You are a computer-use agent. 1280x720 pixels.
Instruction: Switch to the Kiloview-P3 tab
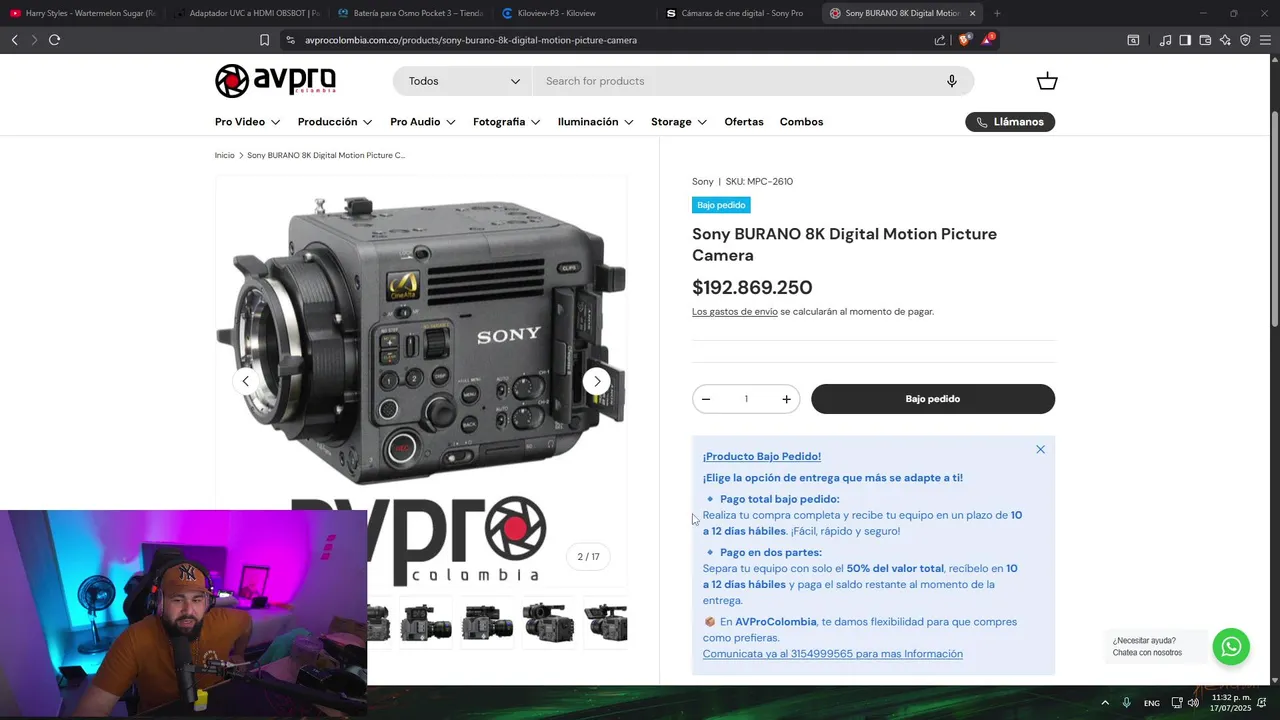tap(575, 13)
